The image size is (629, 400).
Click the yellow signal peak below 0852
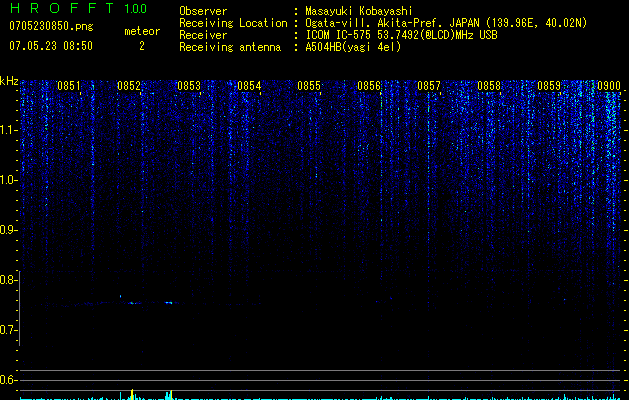(x=132, y=394)
